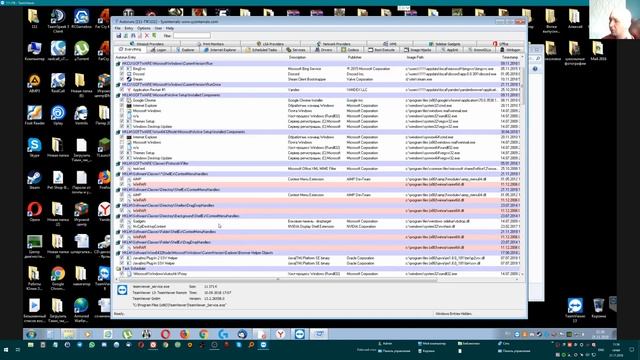Viewport: 640px width, 360px height.
Task: Select the Task Scheduler group row
Action: 317,269
